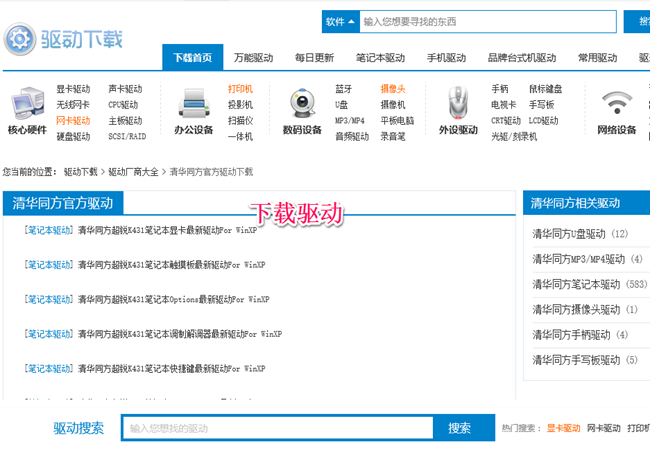Image resolution: width=650 pixels, height=450 pixels.
Task: Open 清华同方摄像头驱动 (1) in sidebar
Action: (585, 310)
